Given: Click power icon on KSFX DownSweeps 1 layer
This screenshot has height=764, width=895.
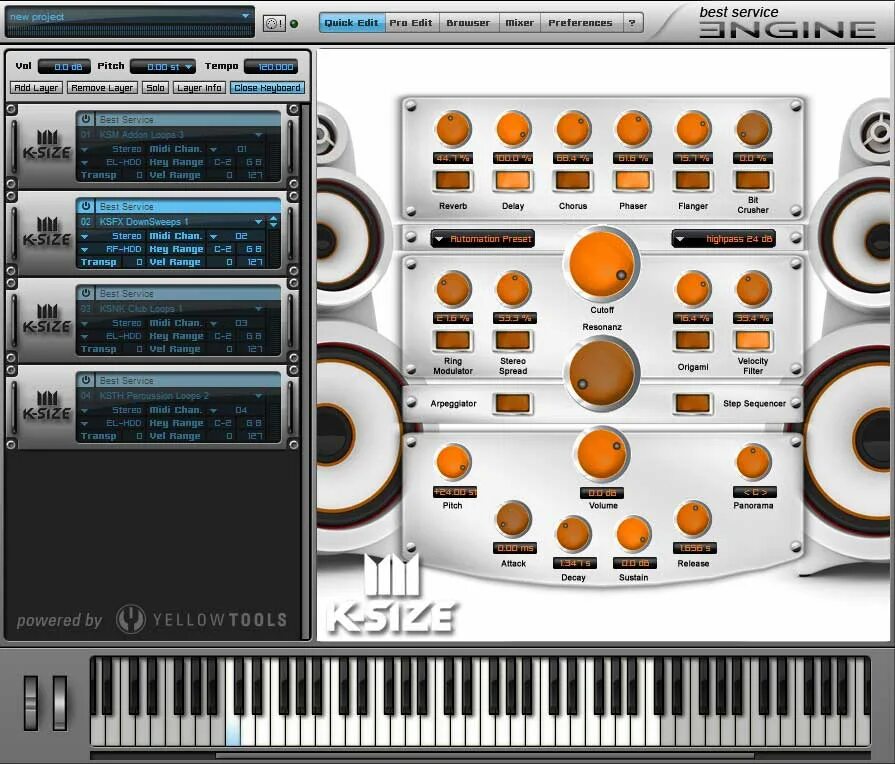Looking at the screenshot, I should click(86, 206).
